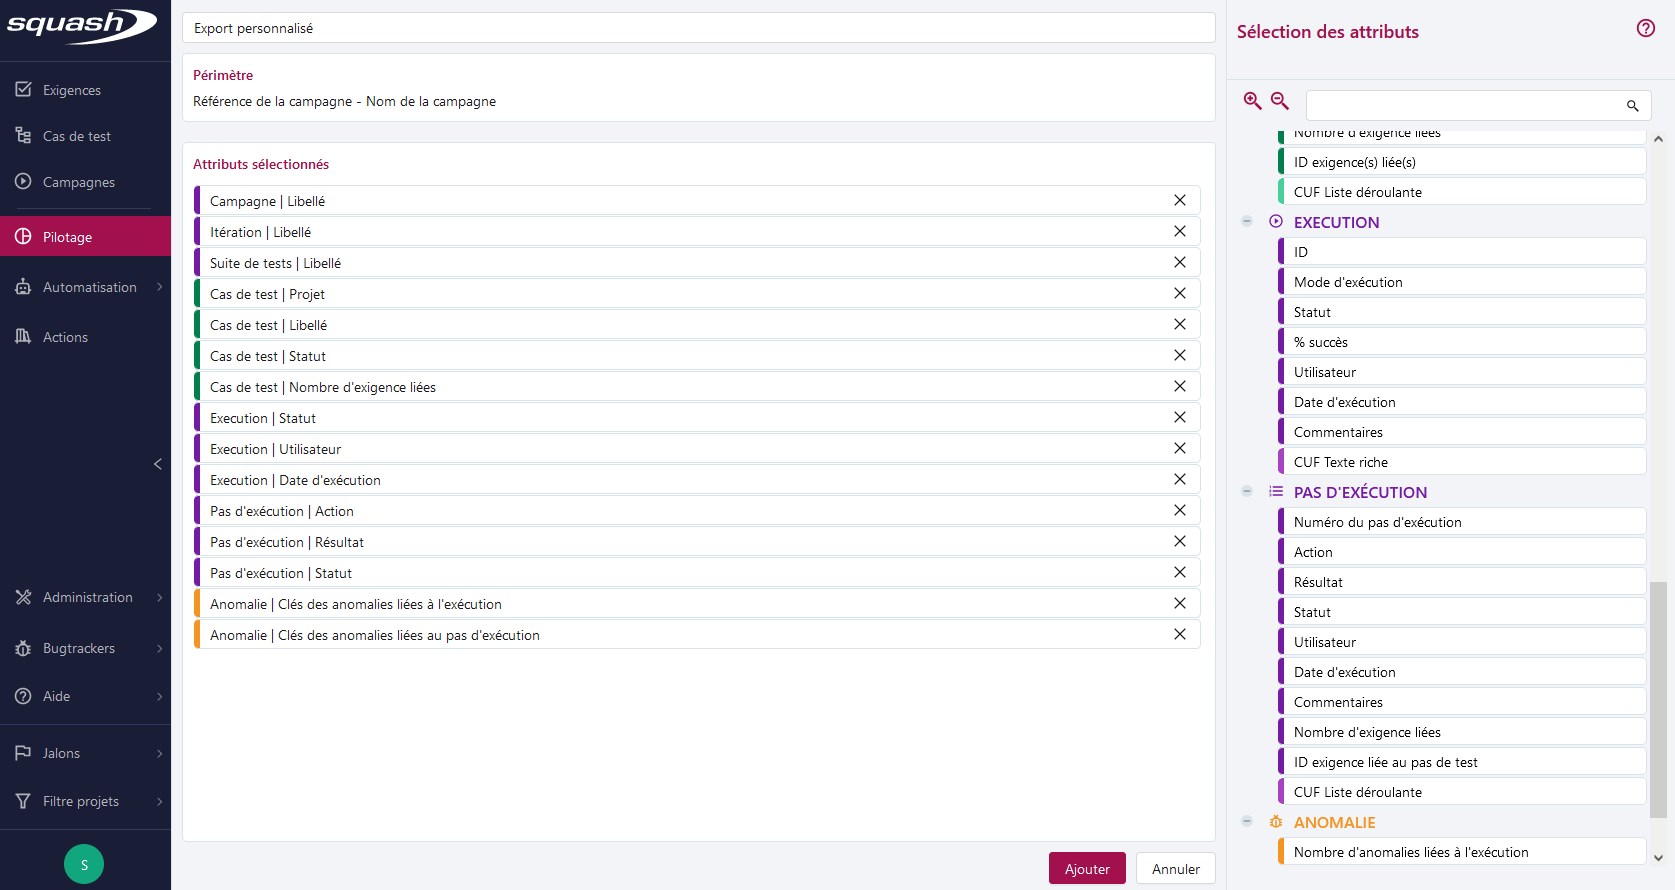
Task: Collapse the EXECUTION attribute group
Action: (1247, 222)
